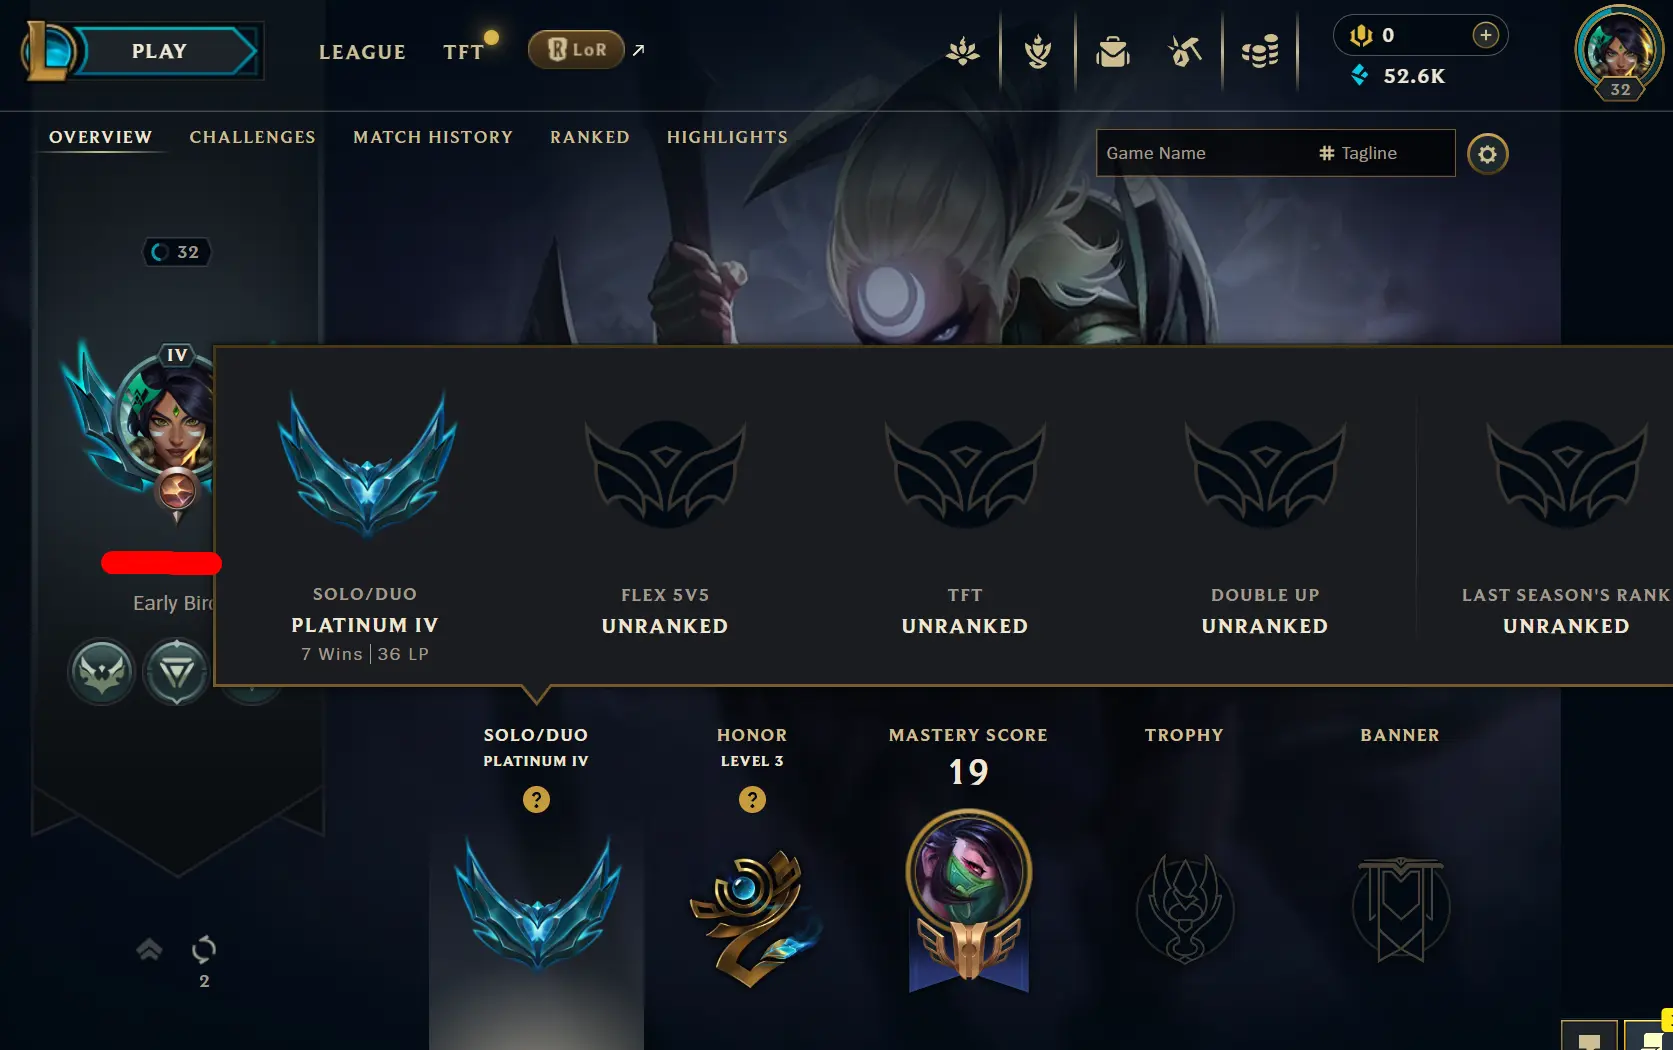The height and width of the screenshot is (1050, 1673).
Task: Select the TFT menu item
Action: pyautogui.click(x=463, y=52)
